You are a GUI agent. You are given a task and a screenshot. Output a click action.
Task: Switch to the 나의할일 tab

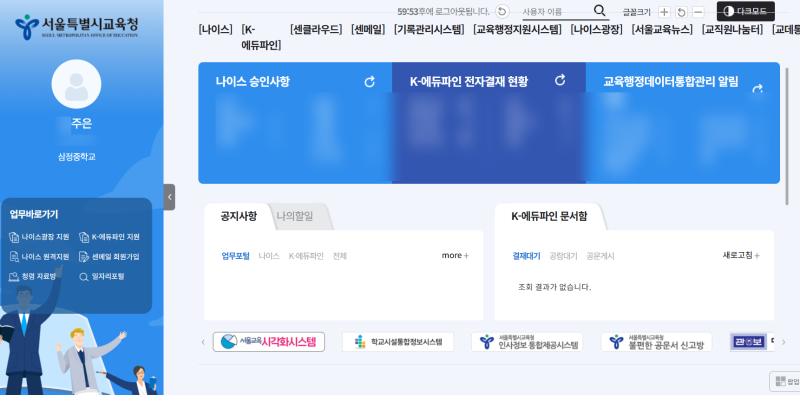(x=295, y=216)
